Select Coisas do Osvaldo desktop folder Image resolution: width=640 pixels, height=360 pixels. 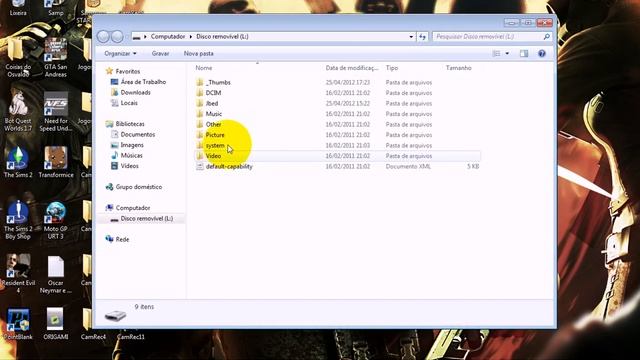18,58
